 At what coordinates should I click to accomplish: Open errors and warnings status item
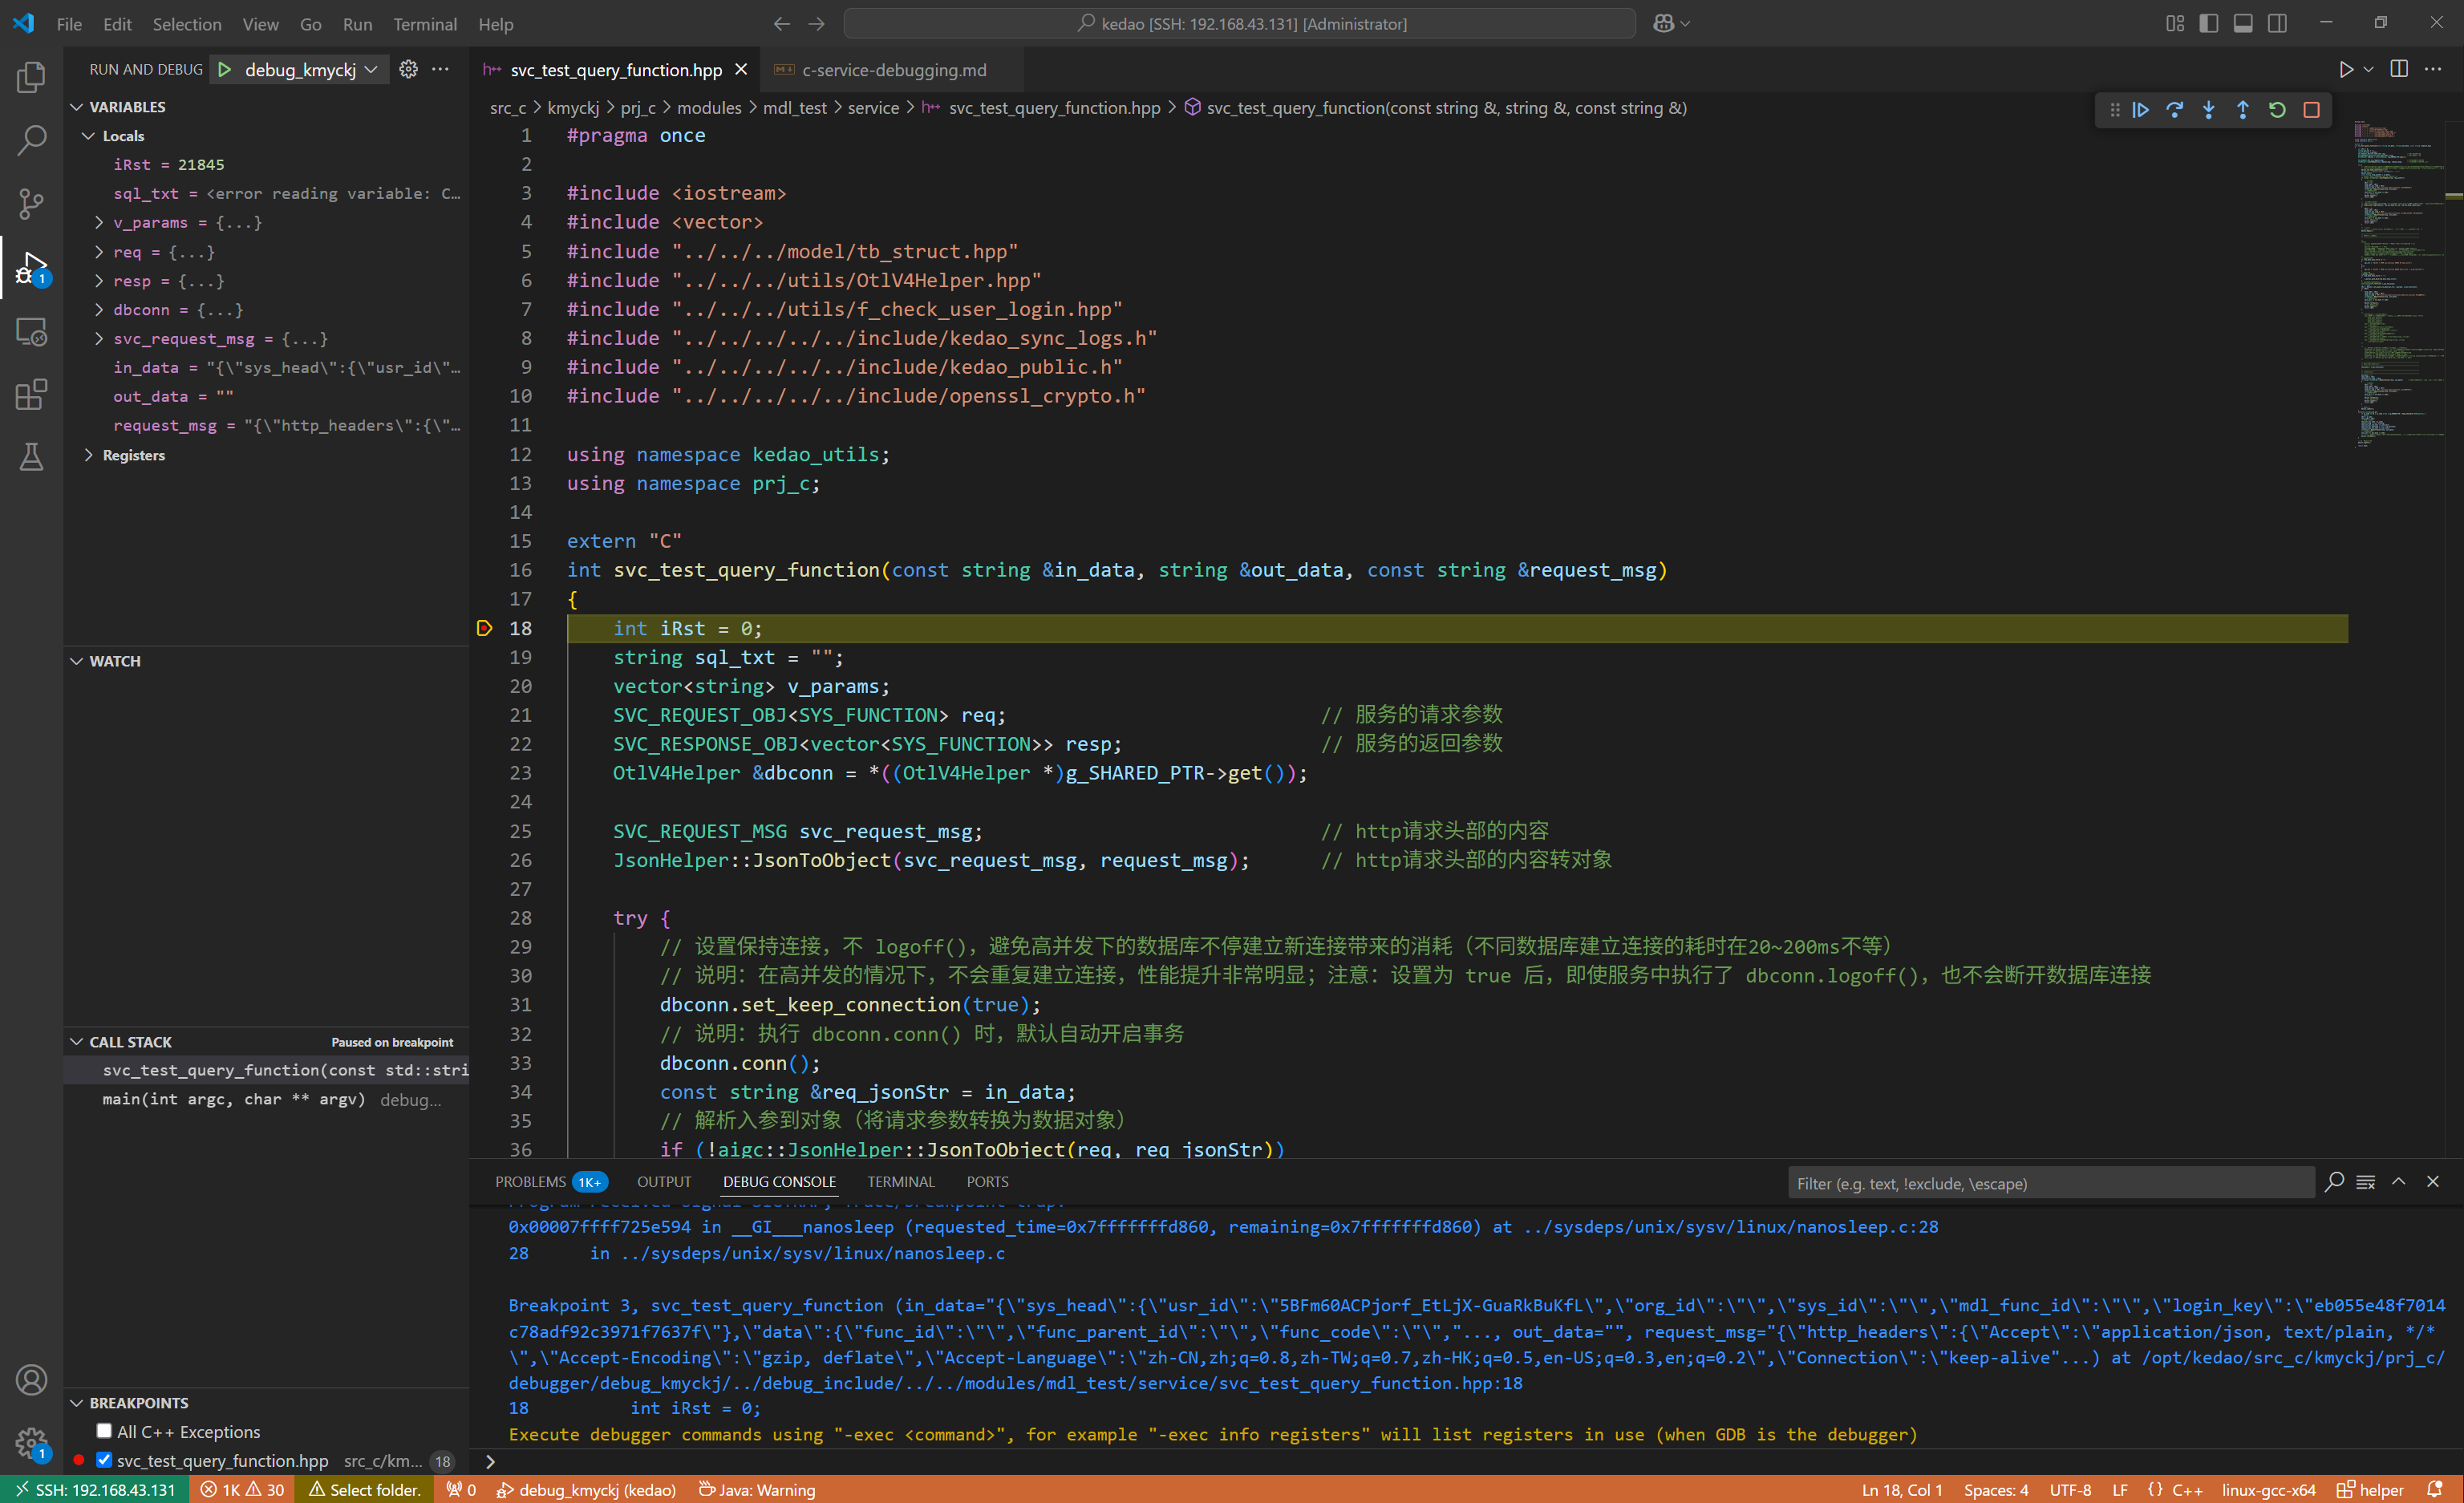point(243,1490)
